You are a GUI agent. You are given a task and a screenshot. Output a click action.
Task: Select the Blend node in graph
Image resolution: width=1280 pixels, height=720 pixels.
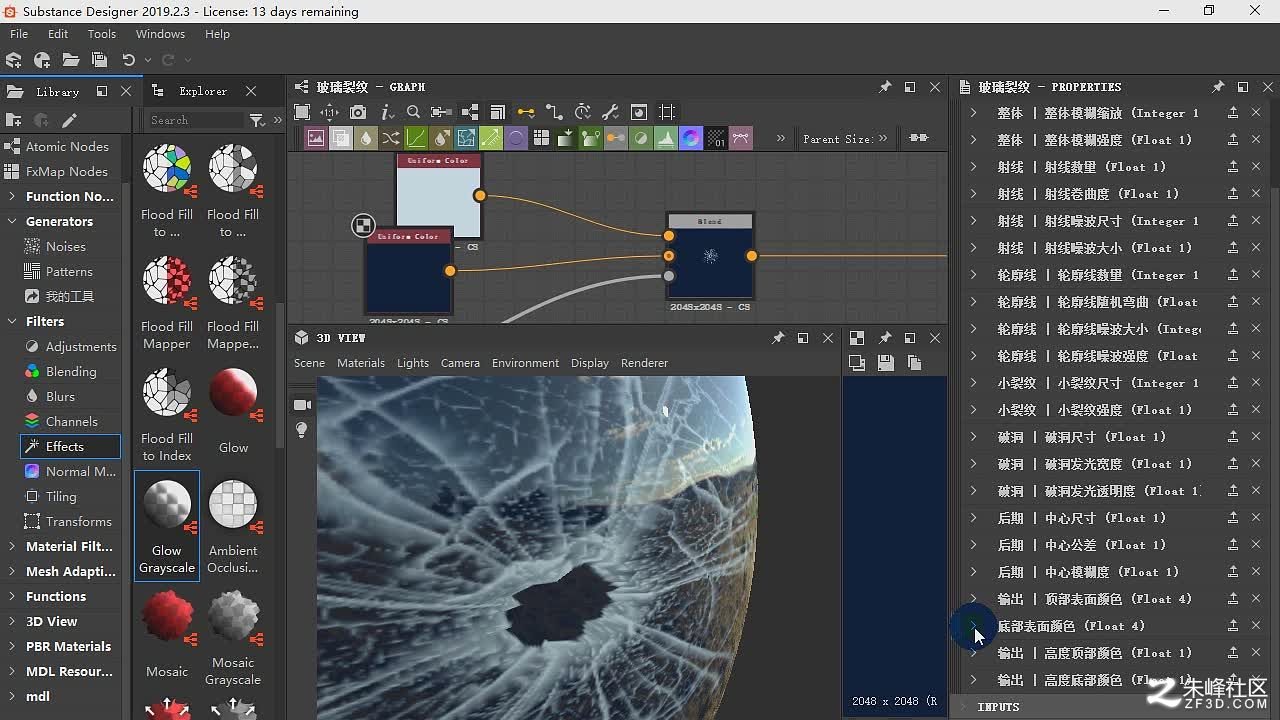pyautogui.click(x=710, y=257)
